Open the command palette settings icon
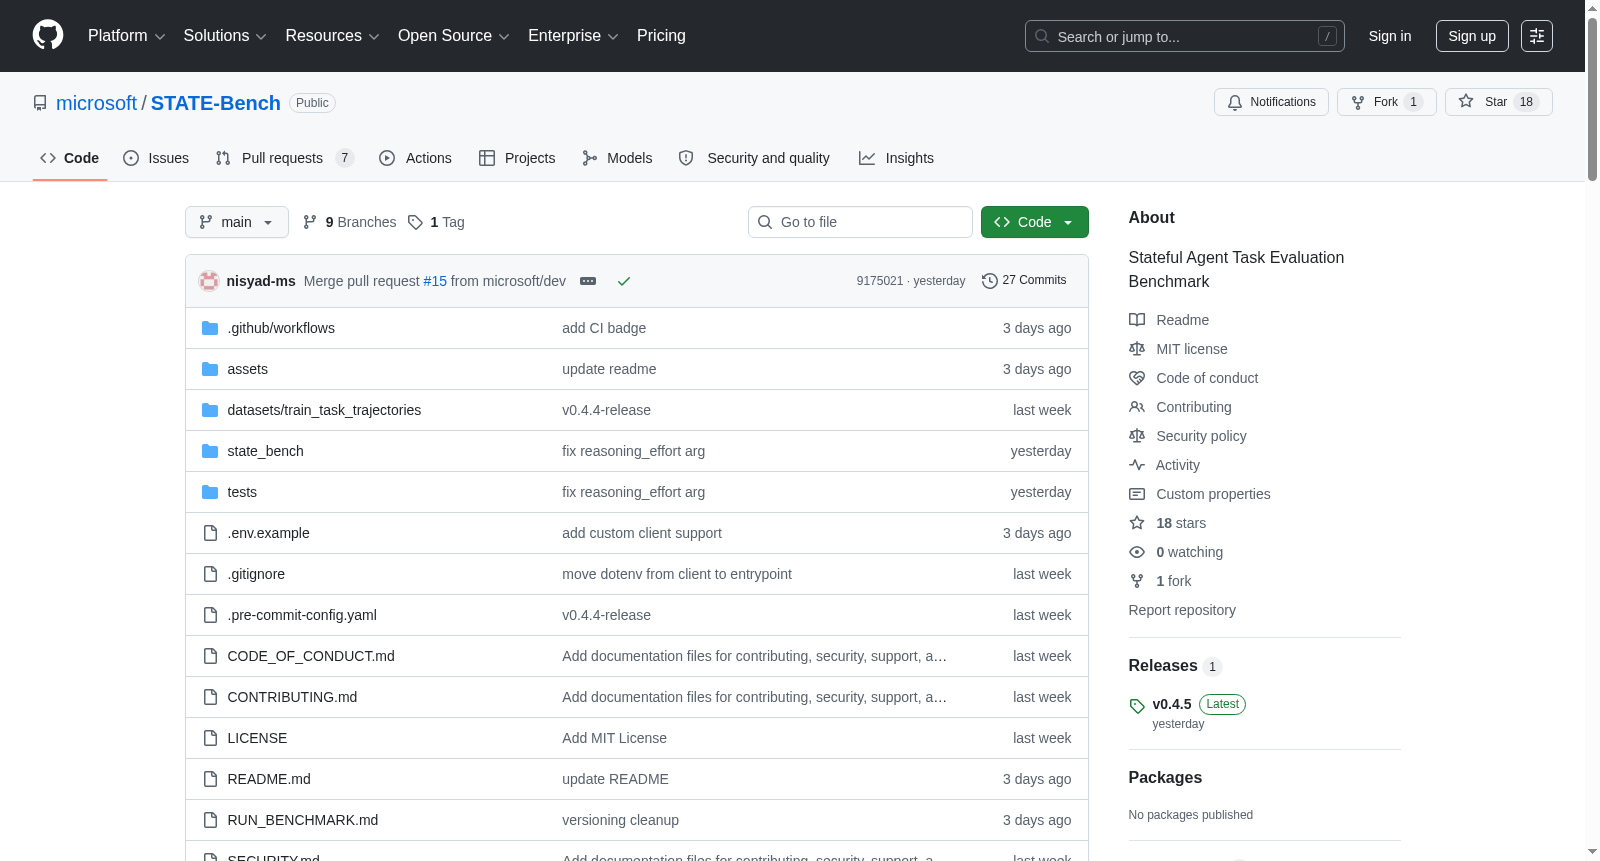The width and height of the screenshot is (1600, 861). (1537, 36)
